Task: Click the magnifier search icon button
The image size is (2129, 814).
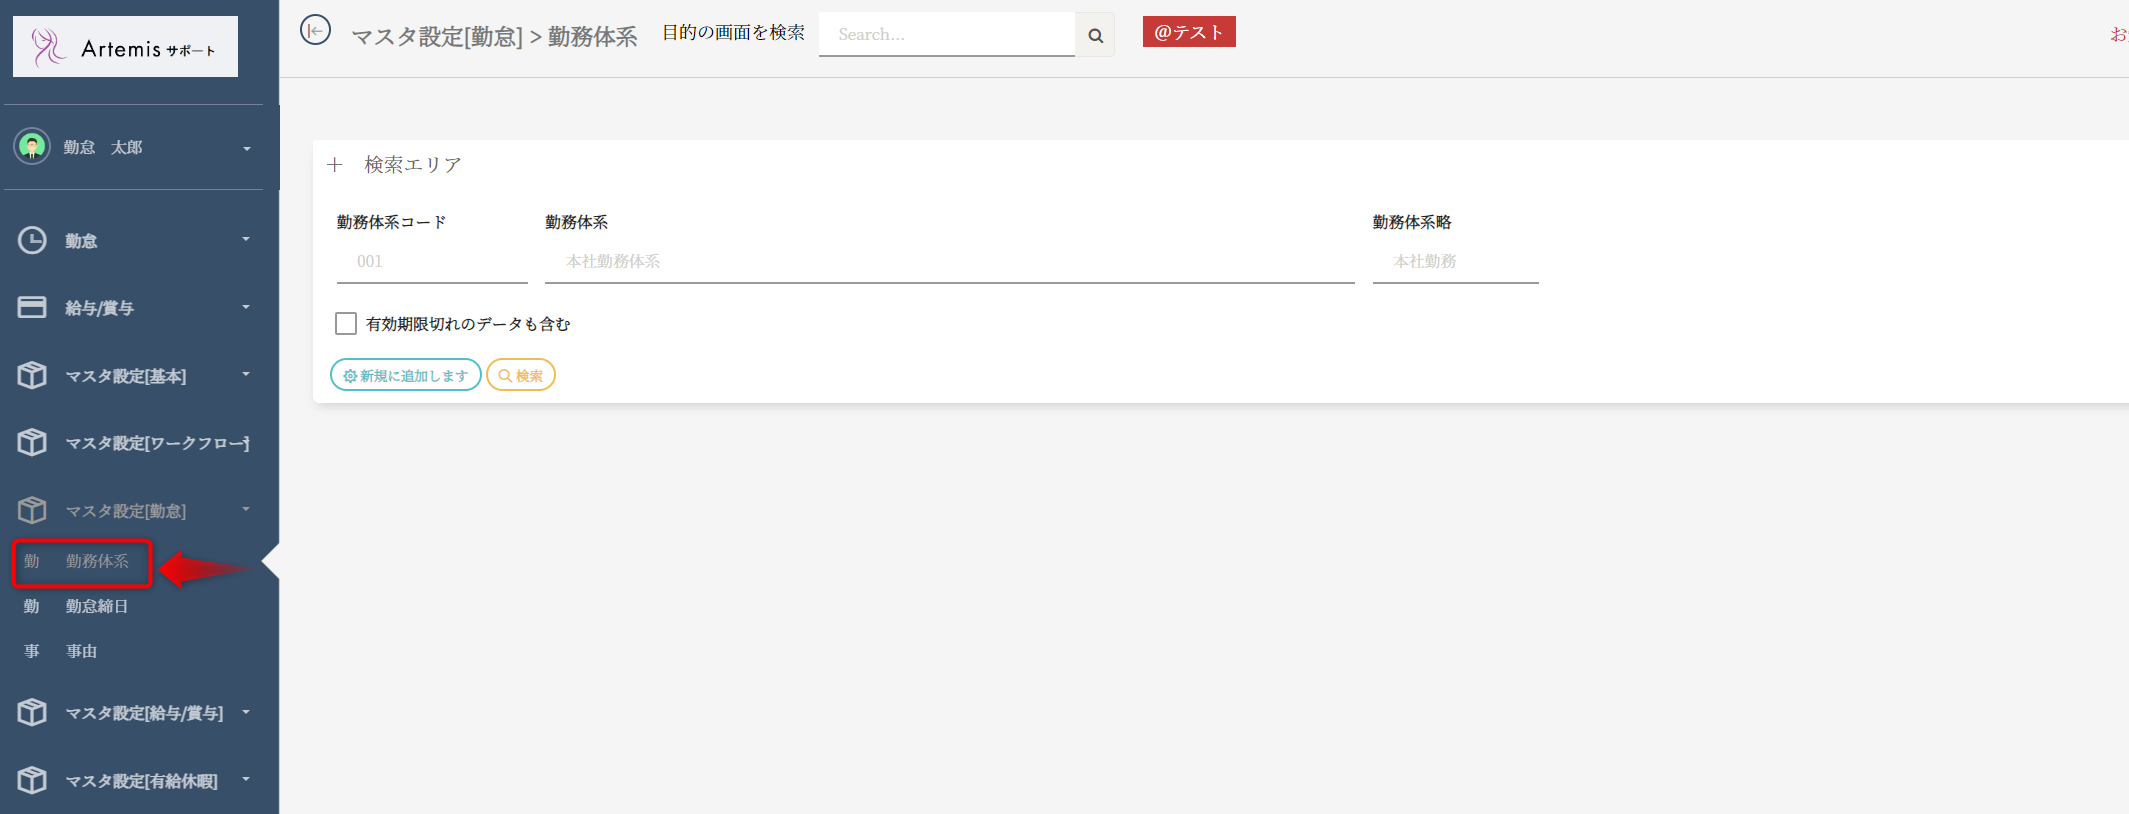Action: pyautogui.click(x=1095, y=35)
